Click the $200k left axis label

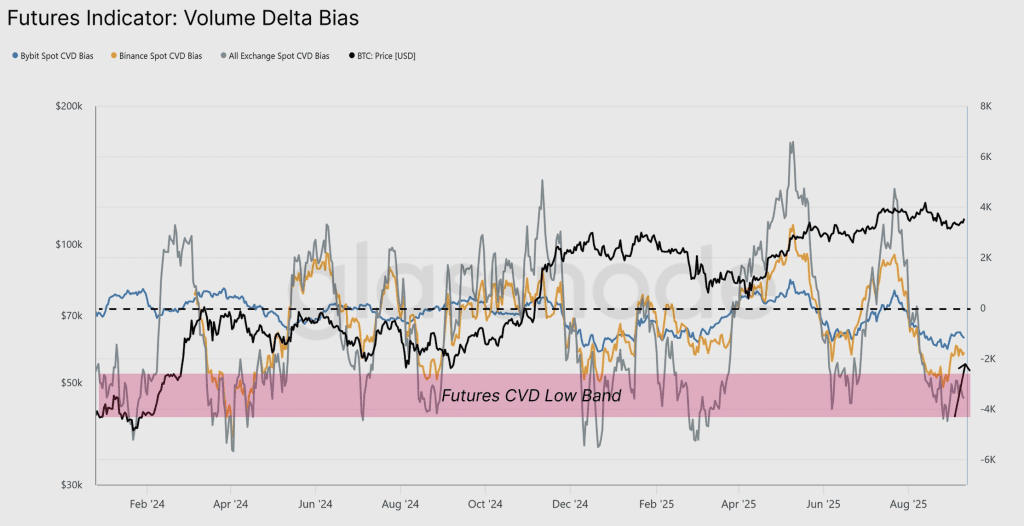69,106
